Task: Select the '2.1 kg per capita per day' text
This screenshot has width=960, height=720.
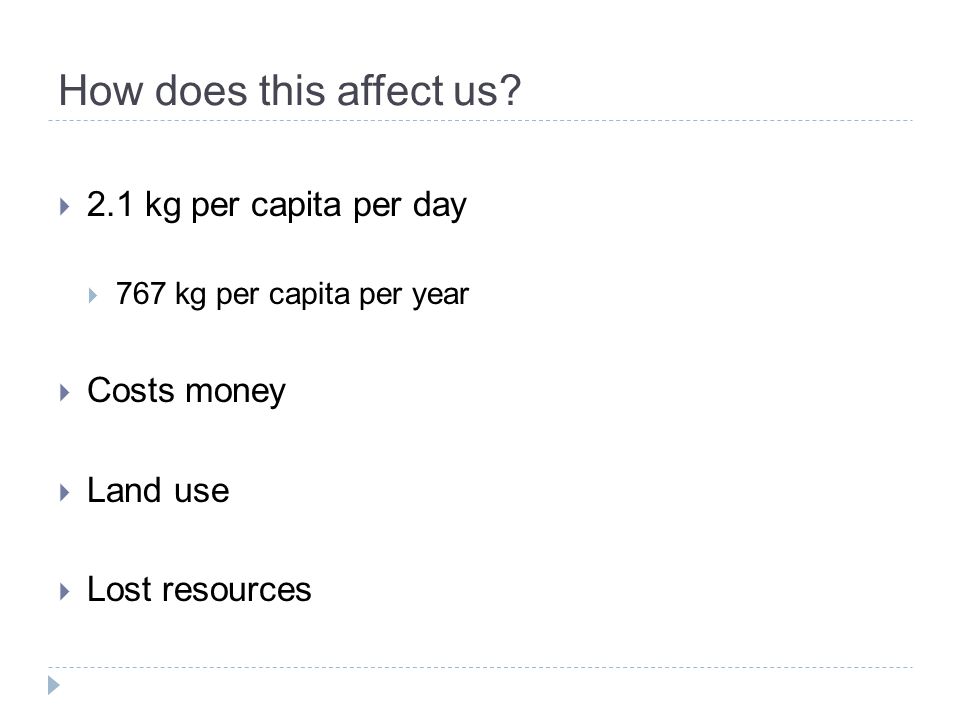Action: click(x=277, y=205)
